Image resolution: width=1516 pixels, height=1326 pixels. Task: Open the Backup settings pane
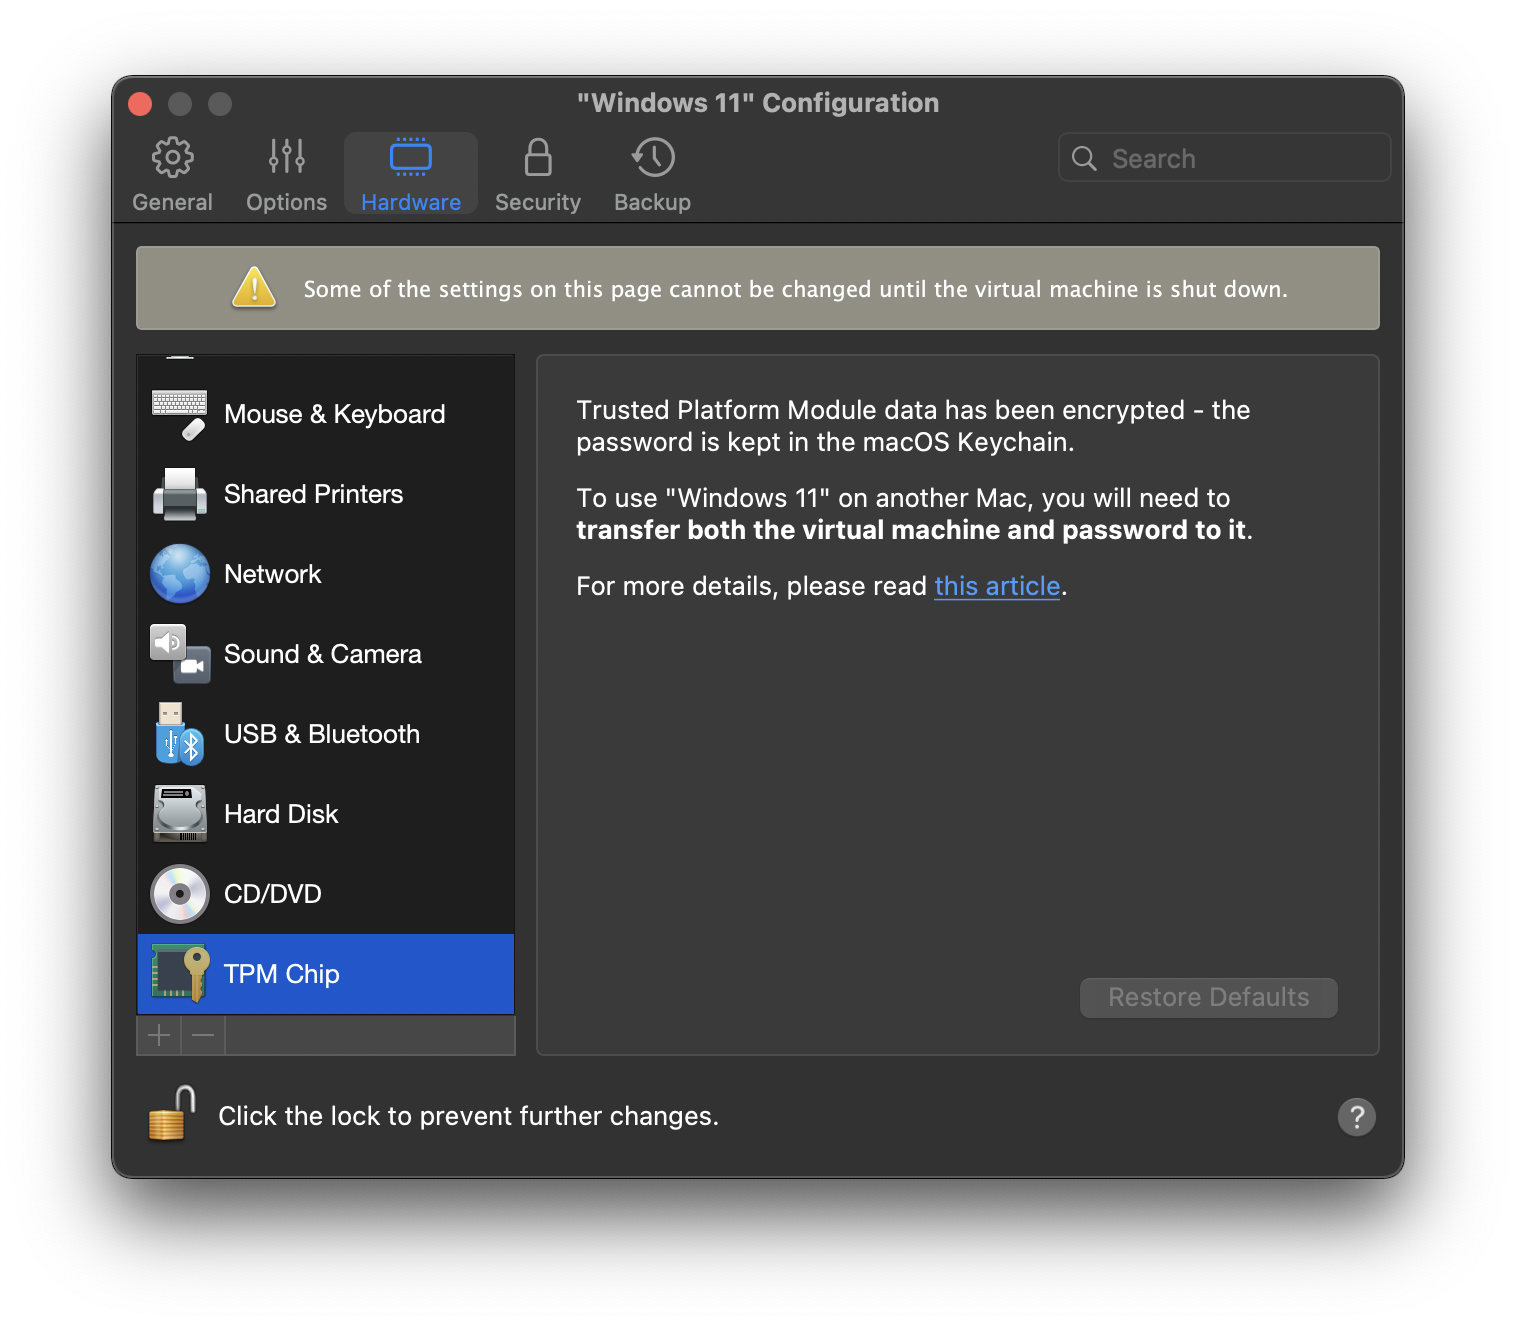click(x=652, y=172)
